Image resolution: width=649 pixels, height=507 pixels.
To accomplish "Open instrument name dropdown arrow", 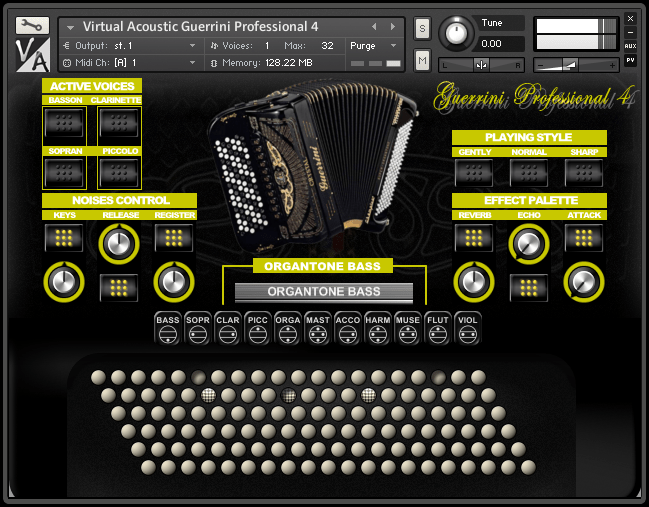I will tap(70, 28).
